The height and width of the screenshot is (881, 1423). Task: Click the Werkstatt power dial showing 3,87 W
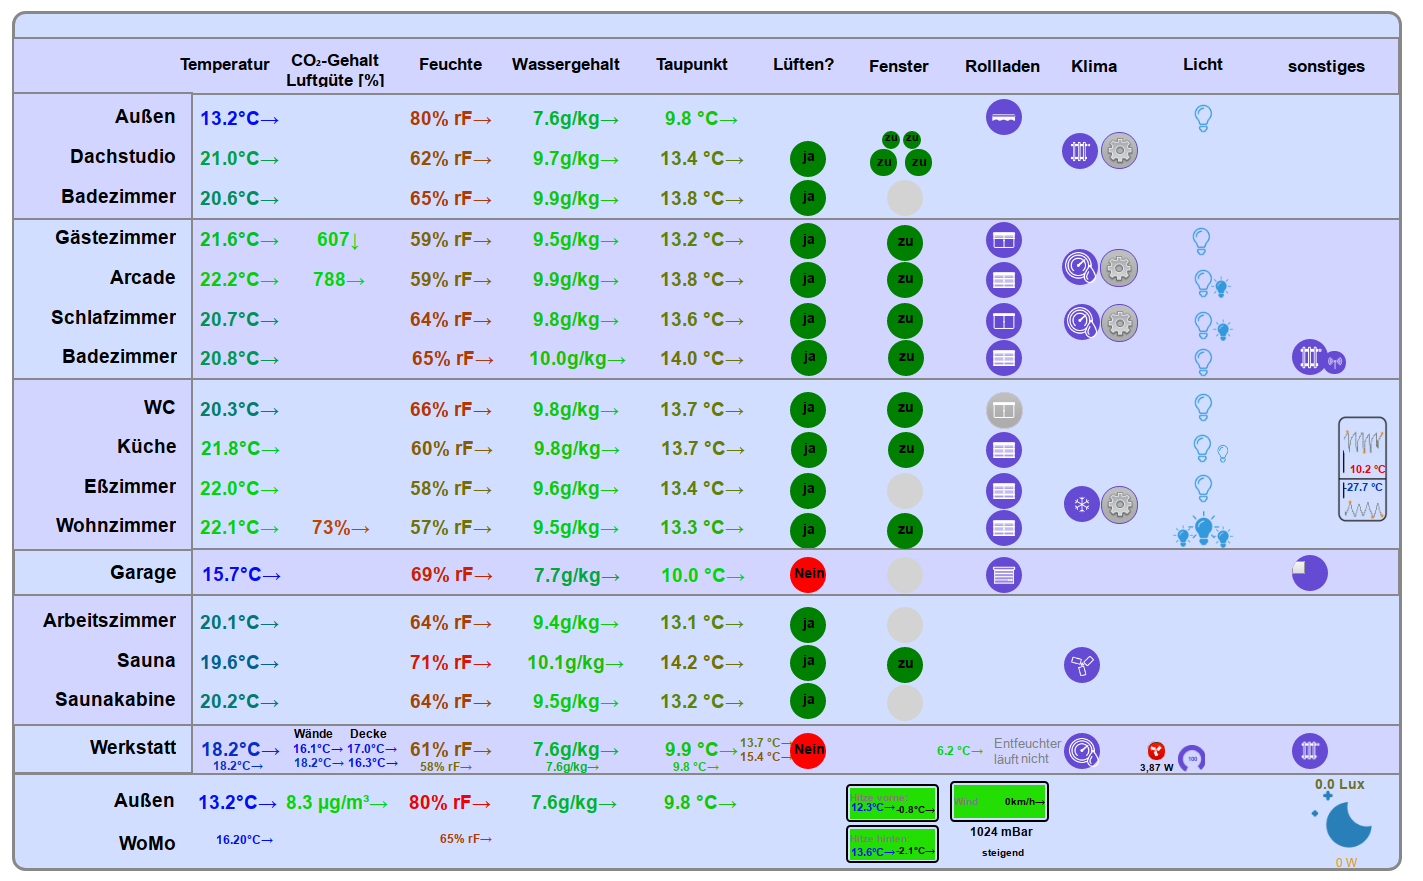pyautogui.click(x=1191, y=759)
